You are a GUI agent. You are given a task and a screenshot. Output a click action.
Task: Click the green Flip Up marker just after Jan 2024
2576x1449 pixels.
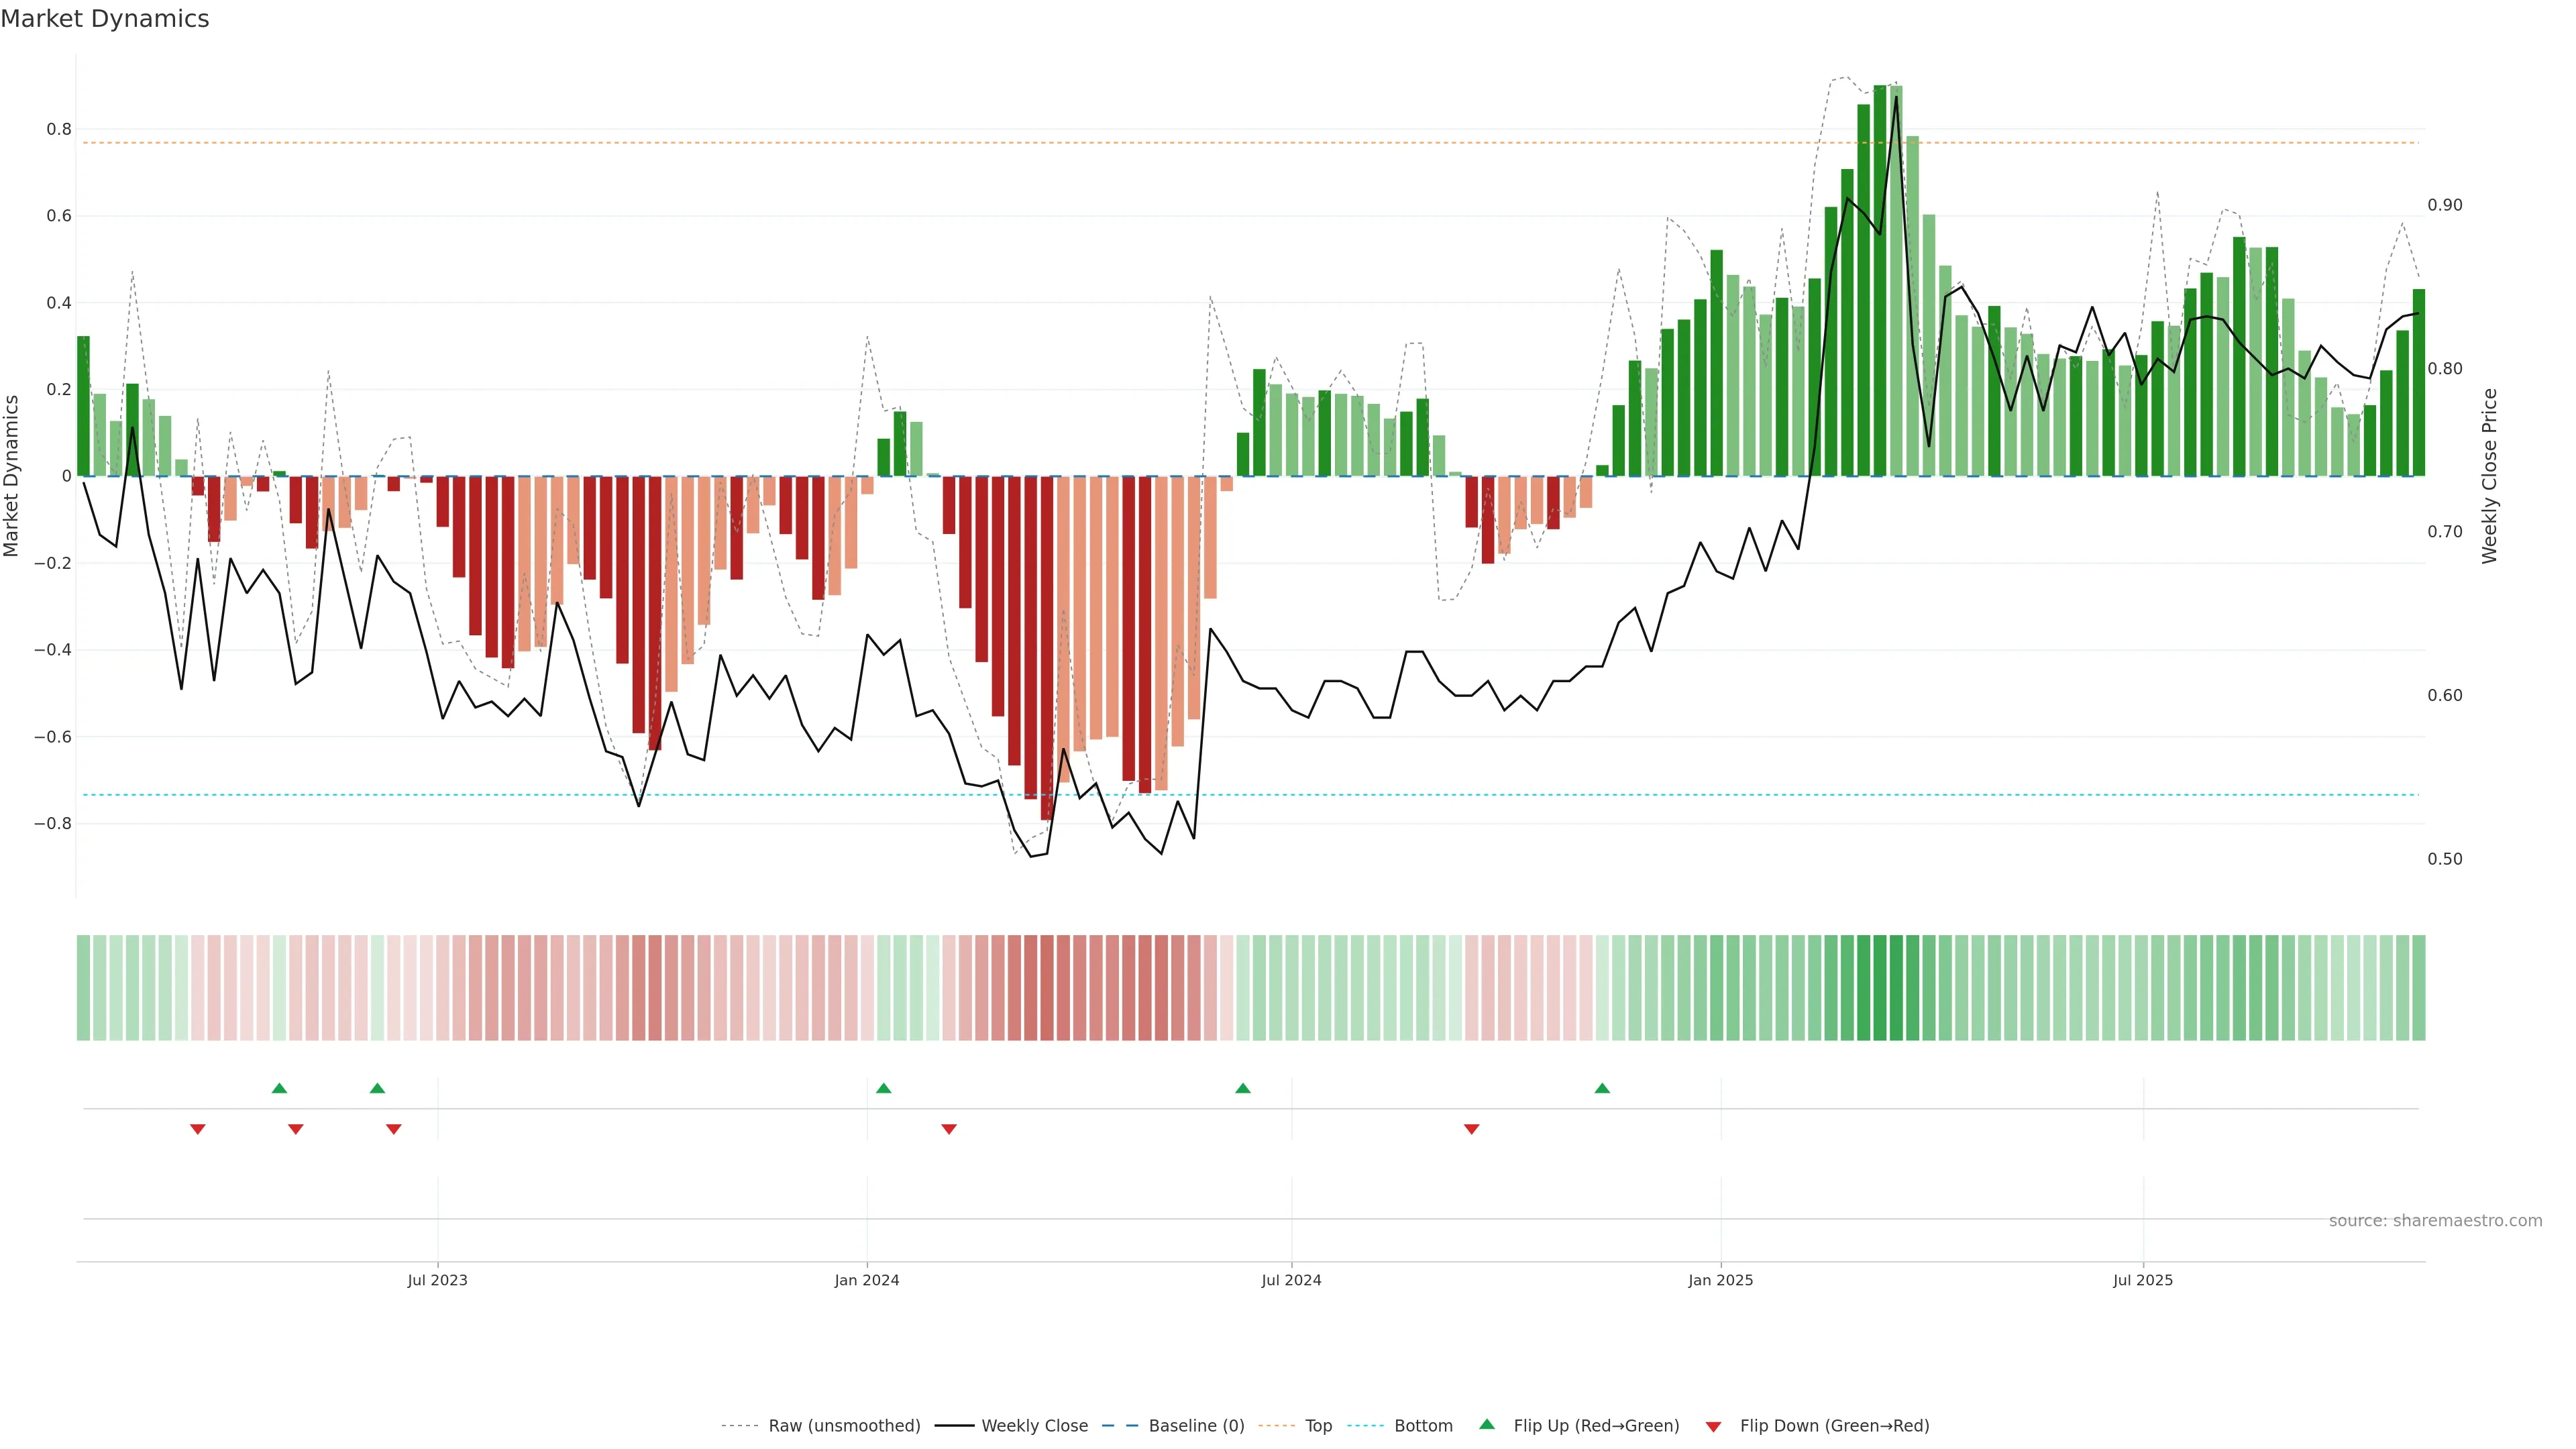[x=883, y=1088]
